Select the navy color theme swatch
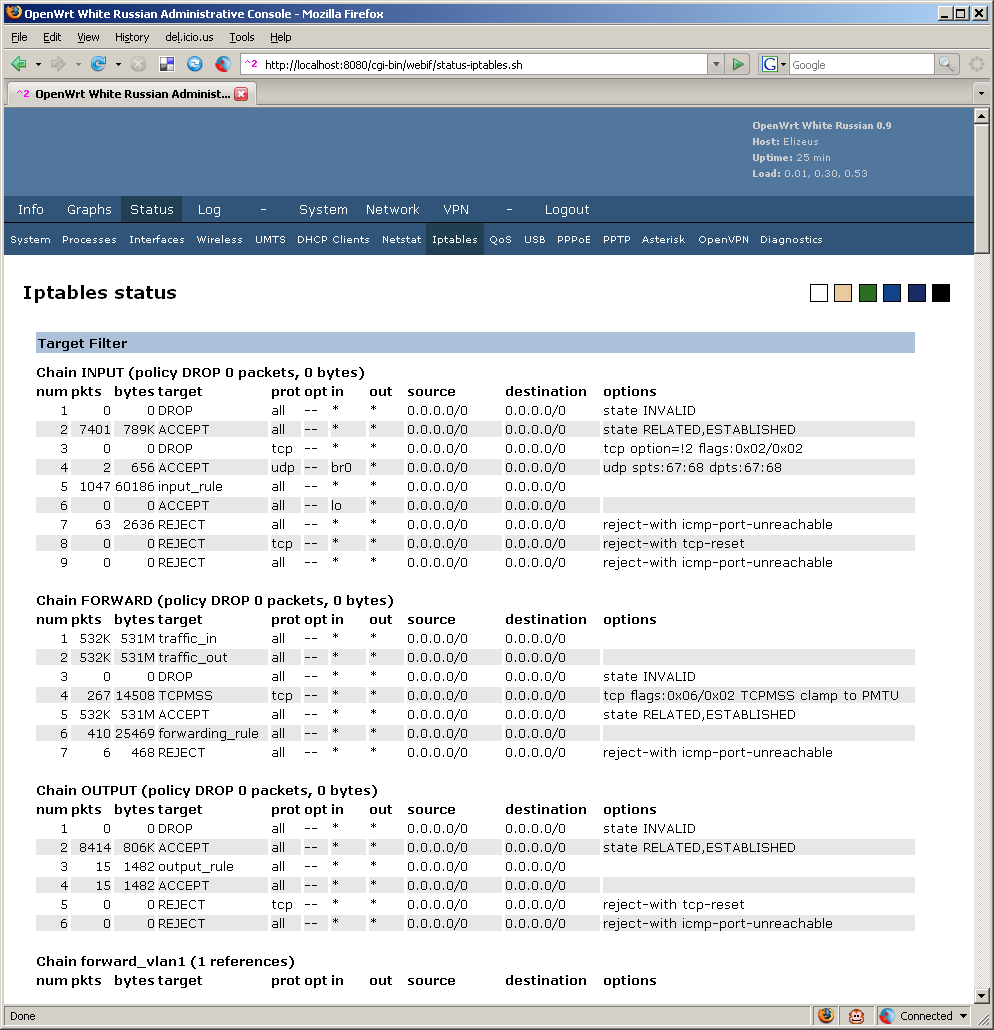This screenshot has width=994, height=1030. coord(916,293)
